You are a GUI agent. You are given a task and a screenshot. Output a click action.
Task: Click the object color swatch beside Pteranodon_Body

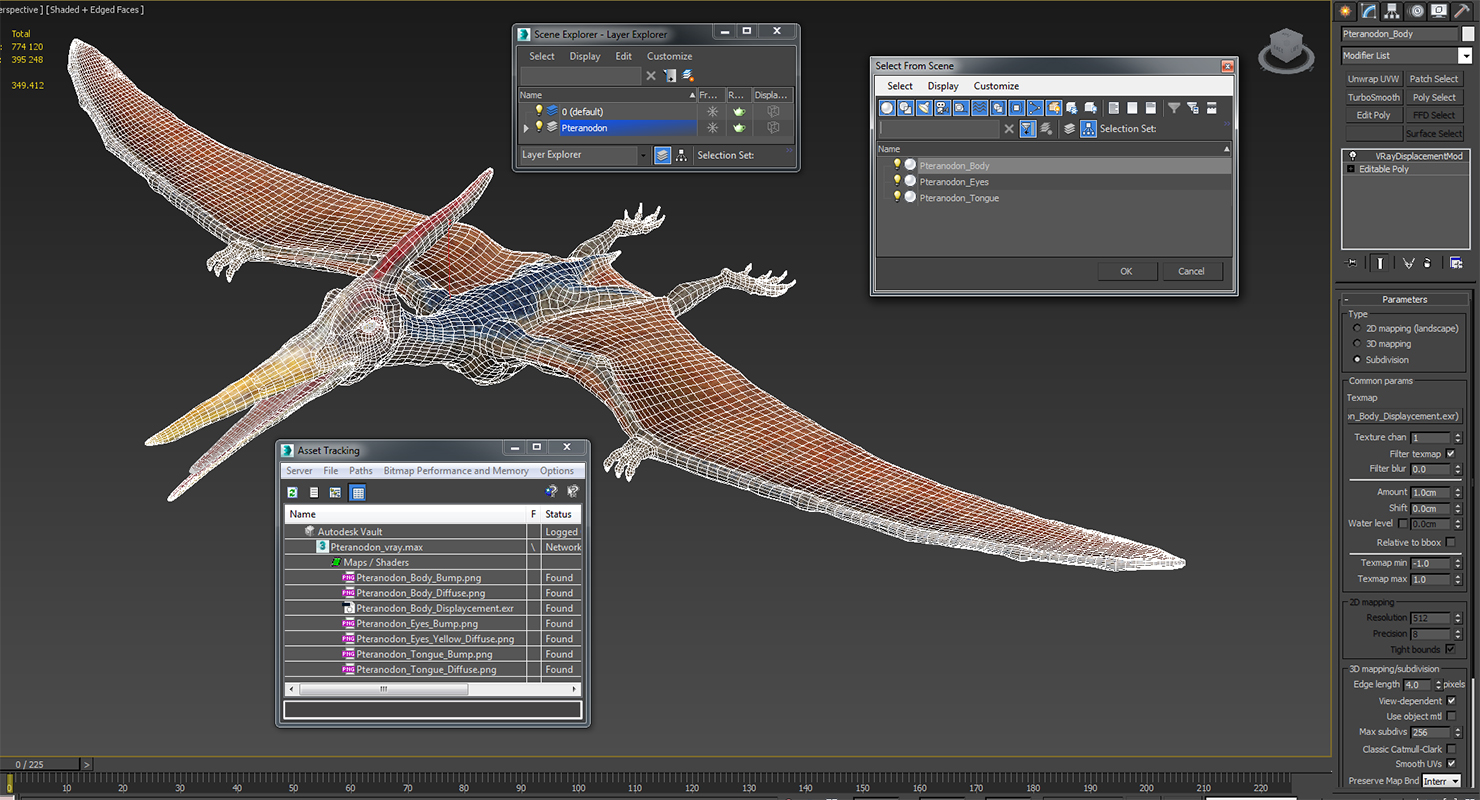coord(1468,34)
